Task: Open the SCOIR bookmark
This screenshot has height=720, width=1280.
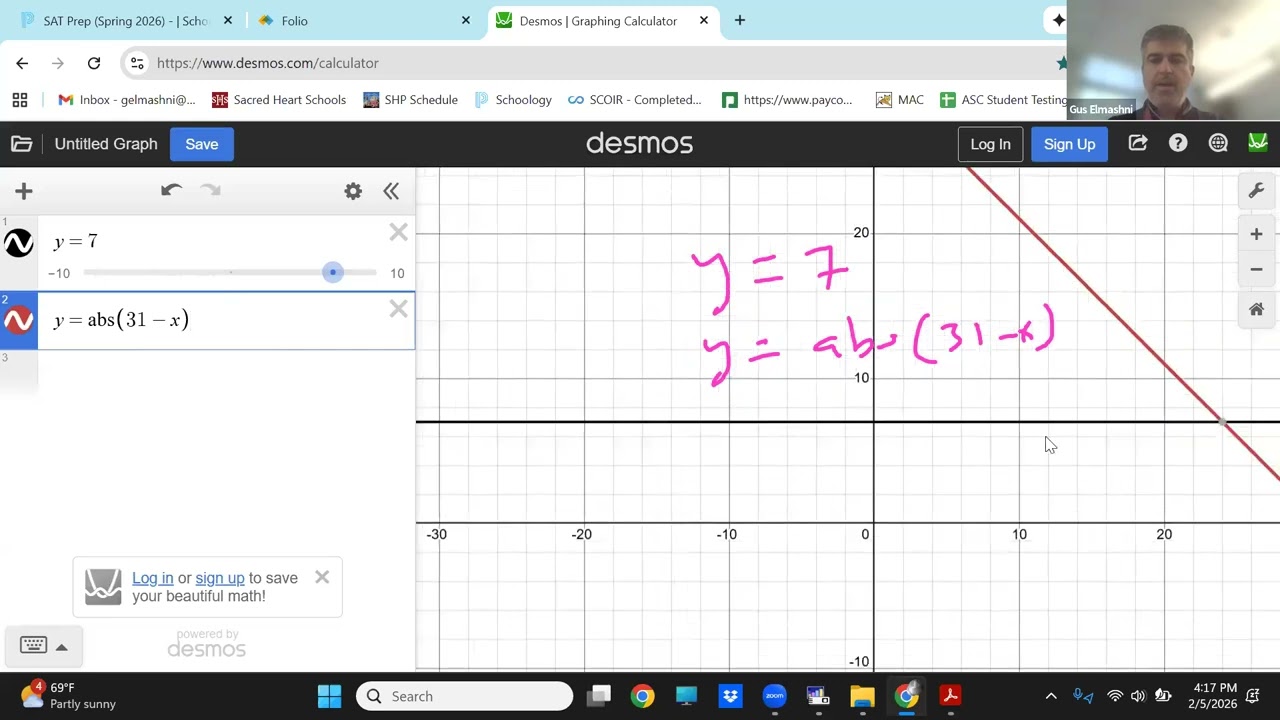Action: point(635,100)
